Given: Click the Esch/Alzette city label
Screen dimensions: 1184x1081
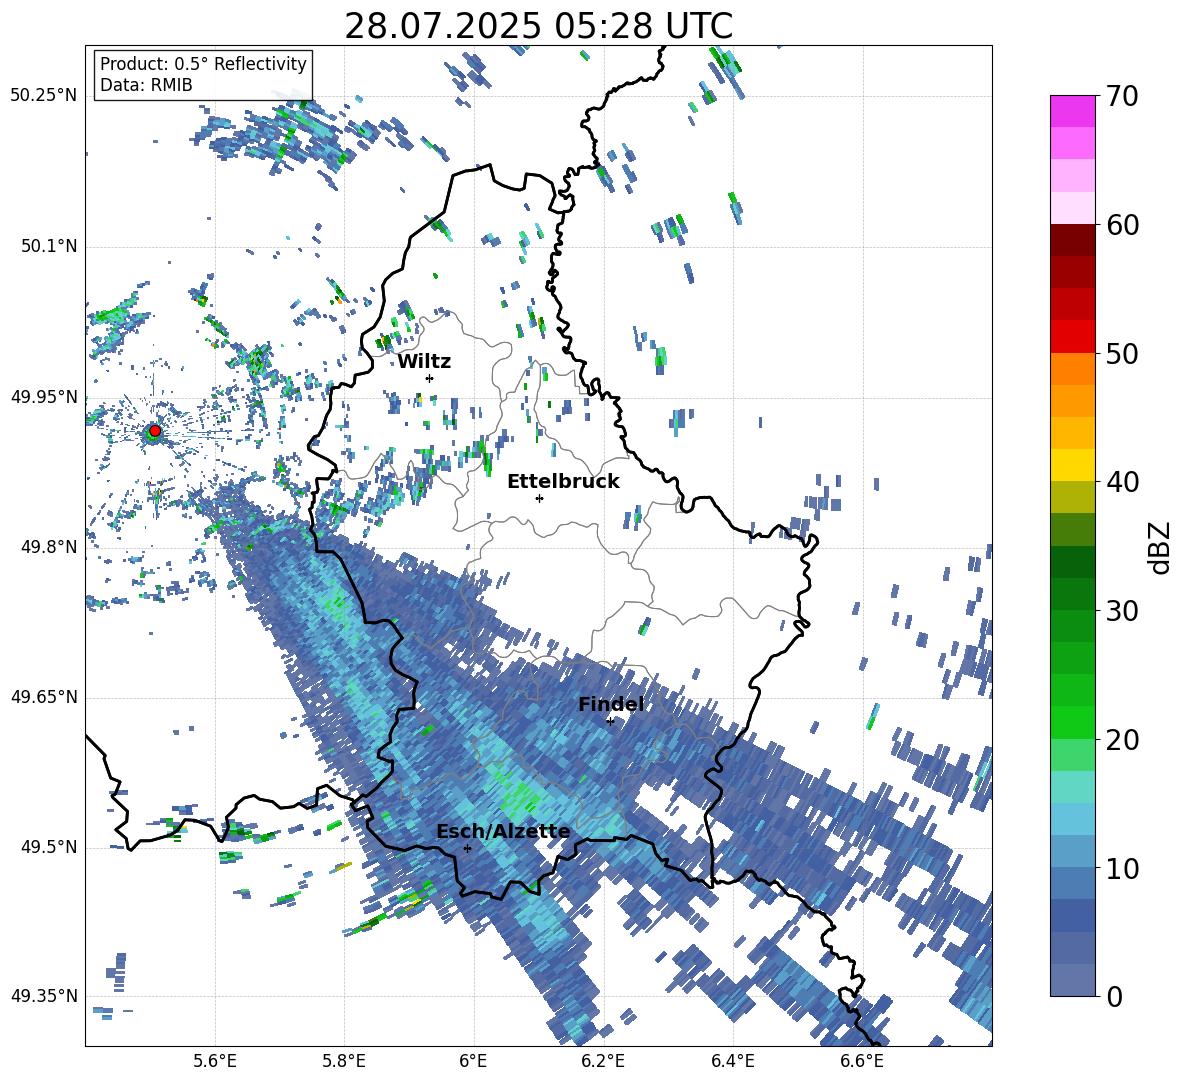Looking at the screenshot, I should coord(503,832).
